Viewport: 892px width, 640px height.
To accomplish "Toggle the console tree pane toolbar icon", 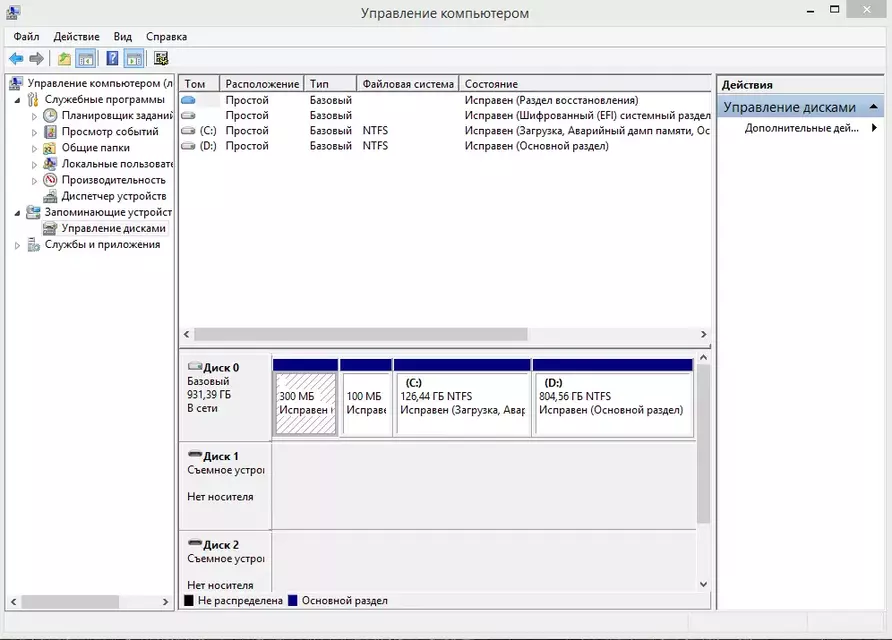I will (86, 58).
